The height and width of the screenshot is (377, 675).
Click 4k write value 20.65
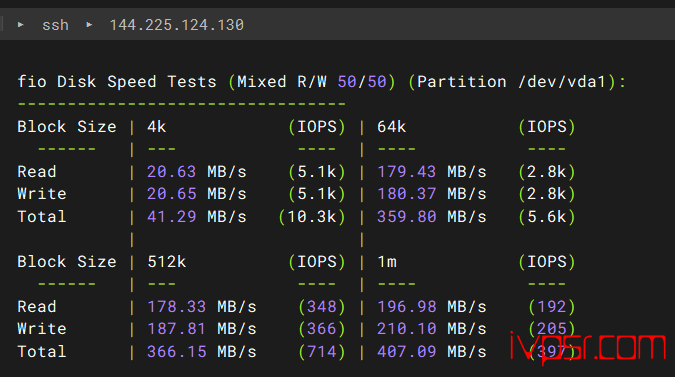(x=171, y=194)
